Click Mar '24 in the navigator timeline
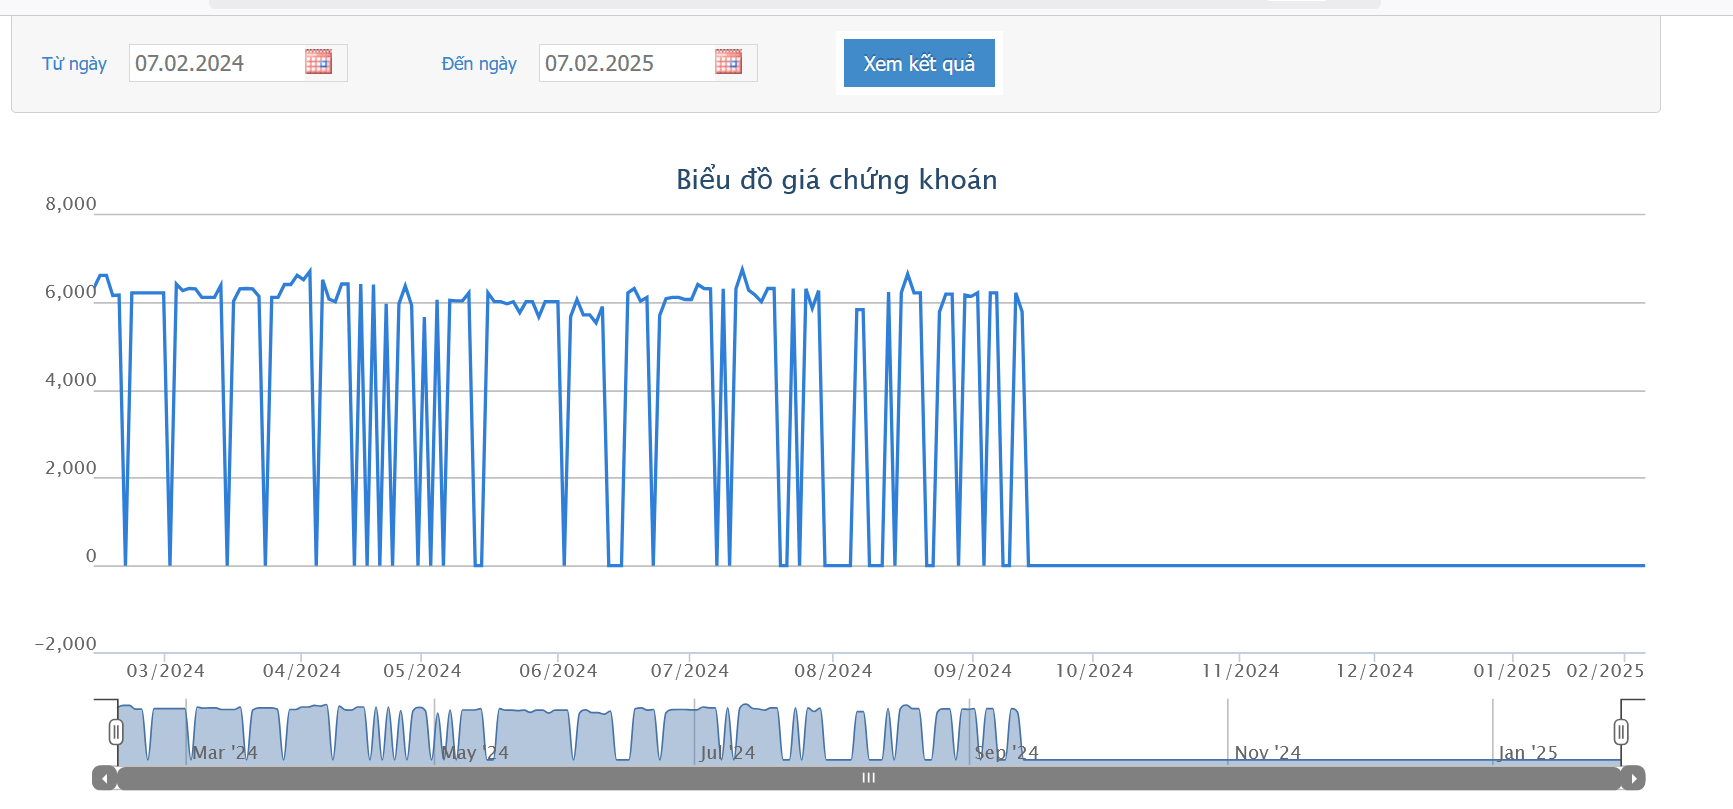 [x=224, y=753]
